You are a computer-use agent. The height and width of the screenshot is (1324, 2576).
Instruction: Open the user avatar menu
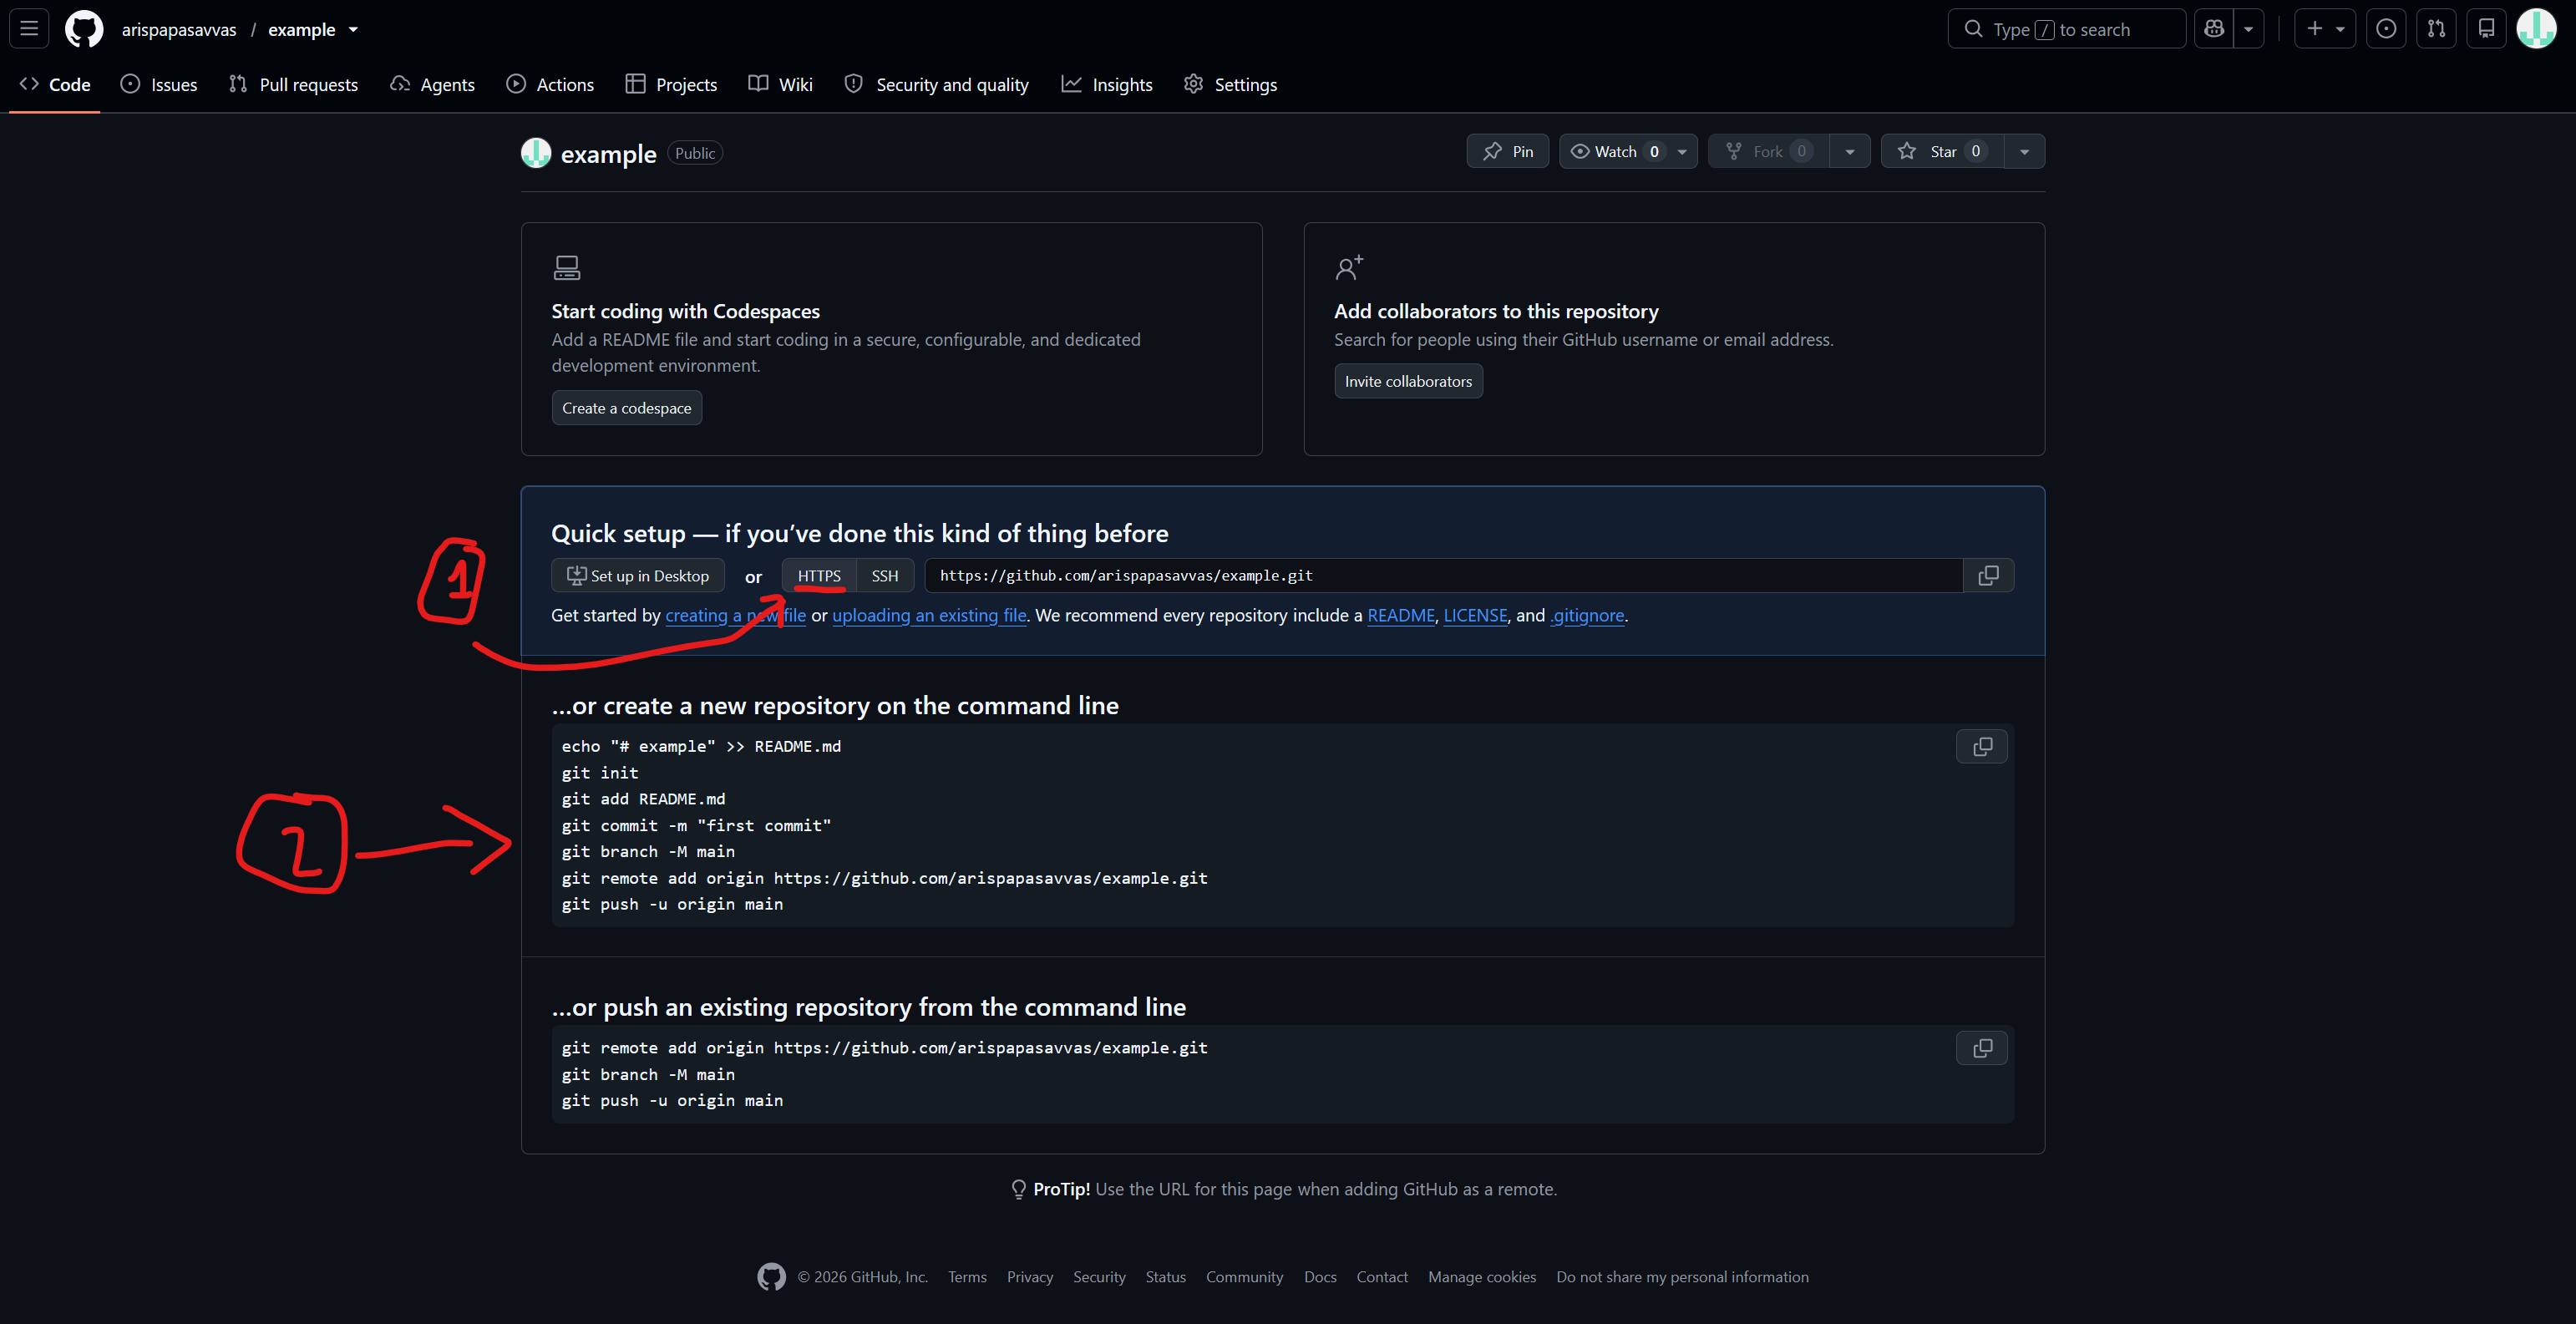2536,29
